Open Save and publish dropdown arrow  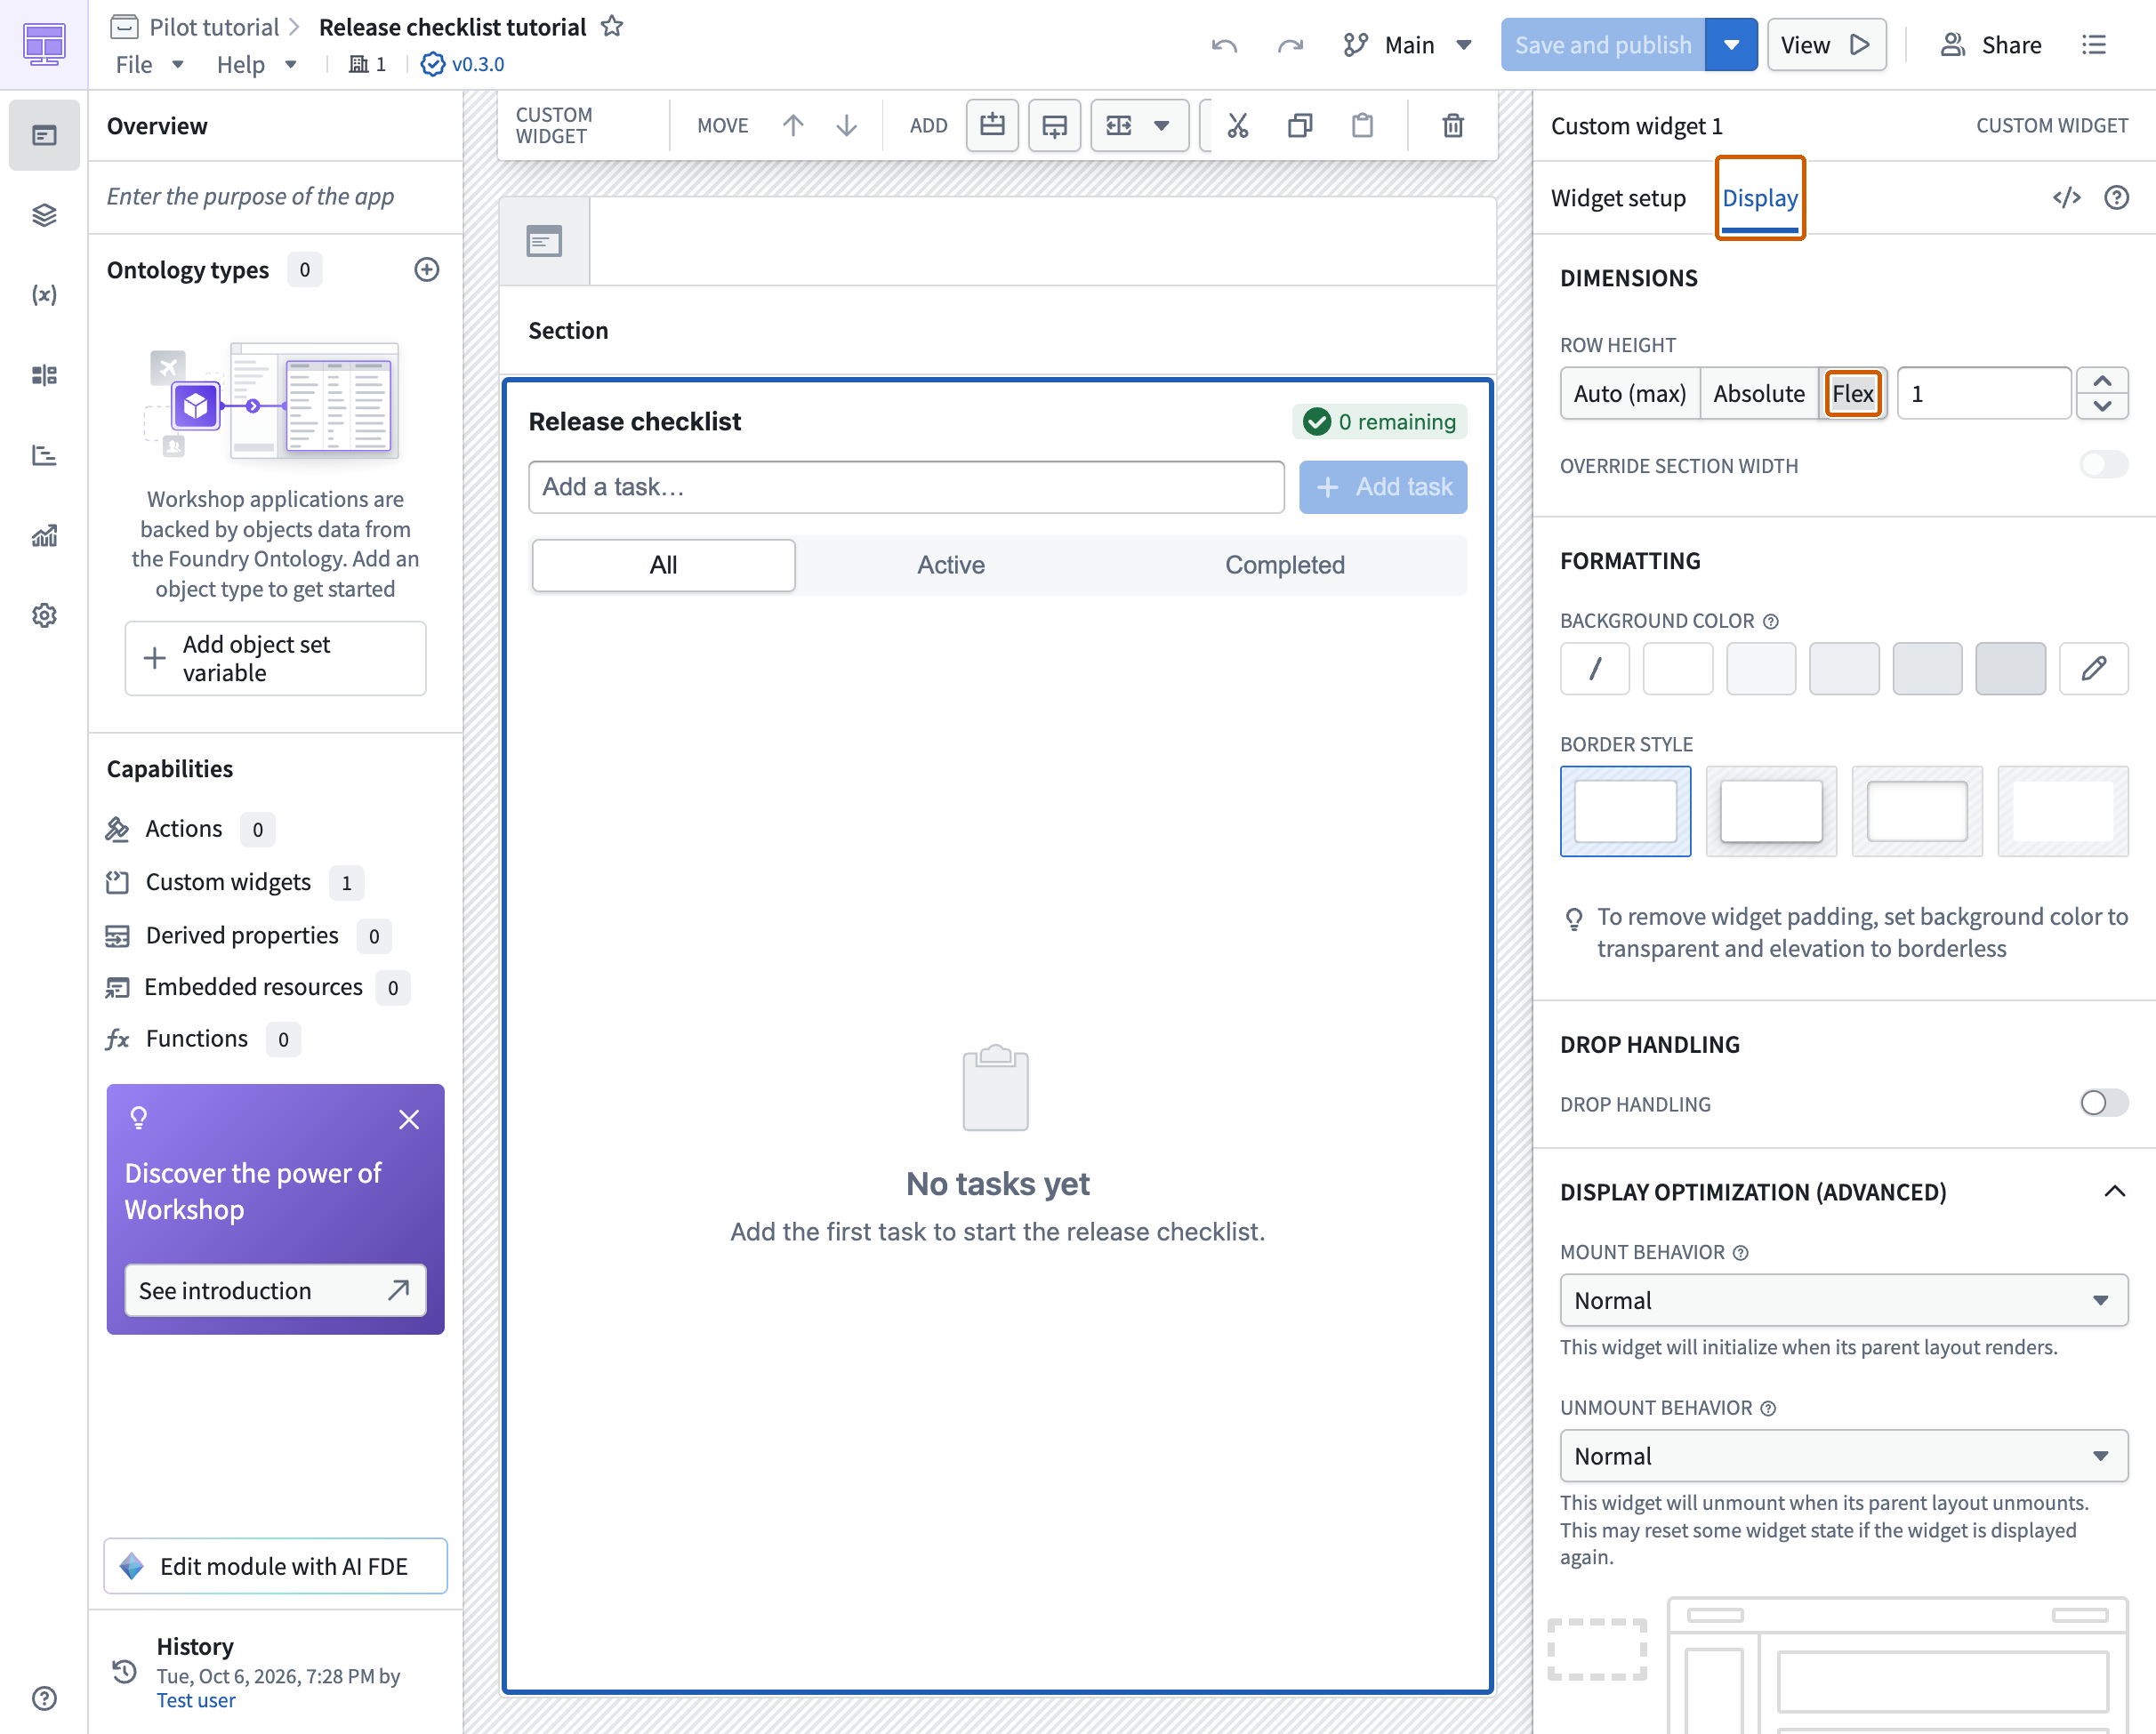coord(1731,45)
